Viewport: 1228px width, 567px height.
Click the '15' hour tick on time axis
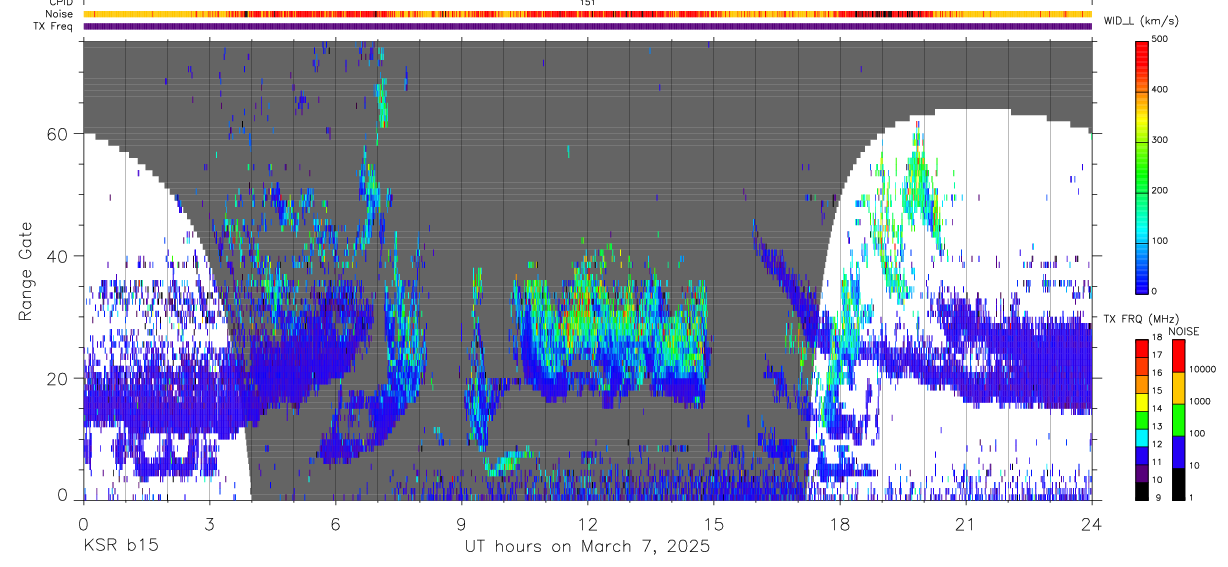[x=713, y=523]
